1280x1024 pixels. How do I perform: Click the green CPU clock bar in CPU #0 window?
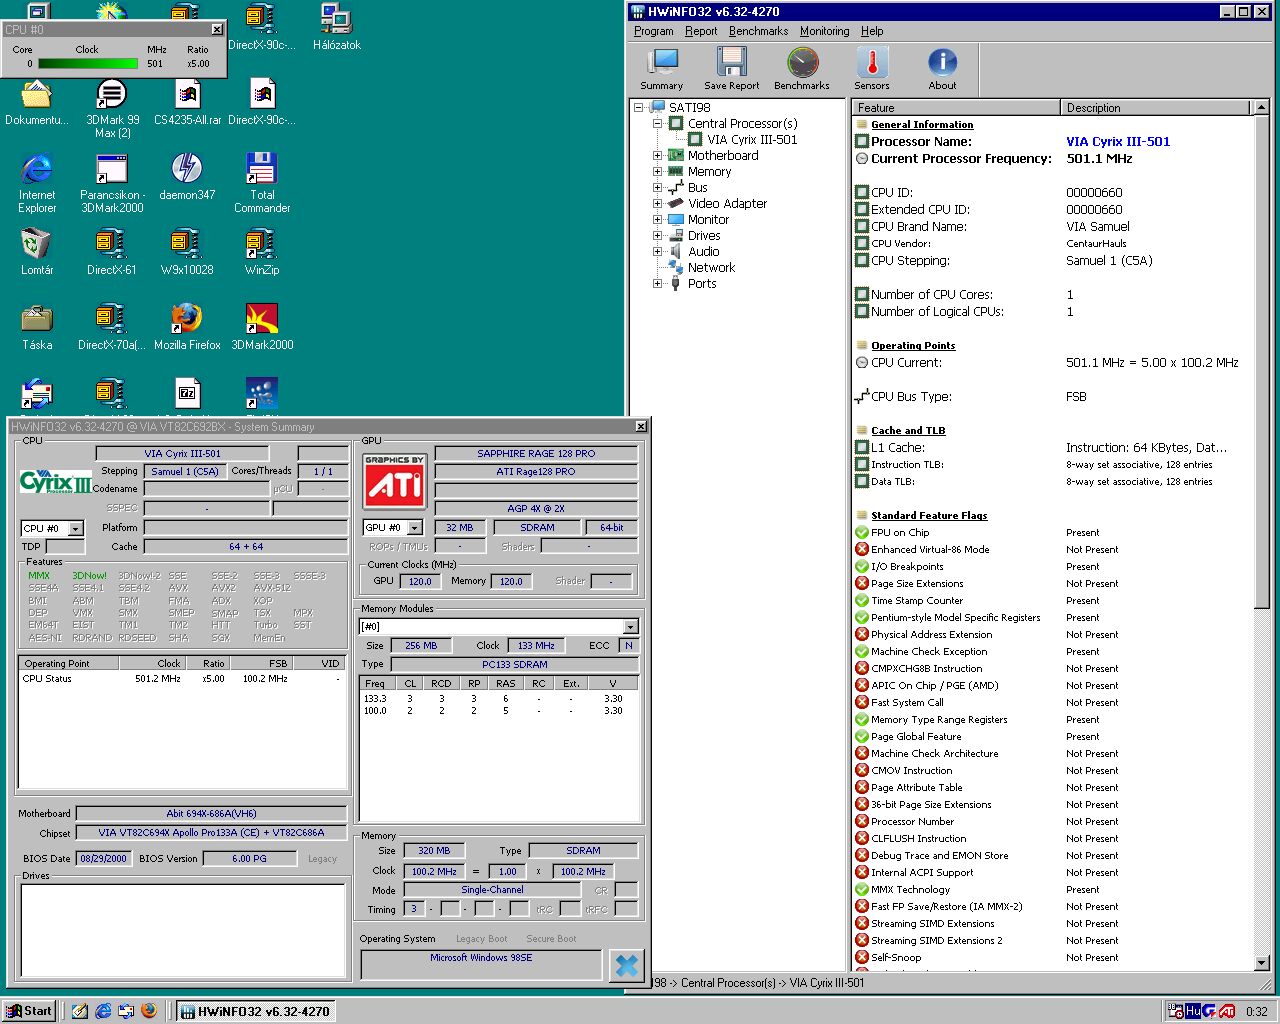click(x=88, y=64)
